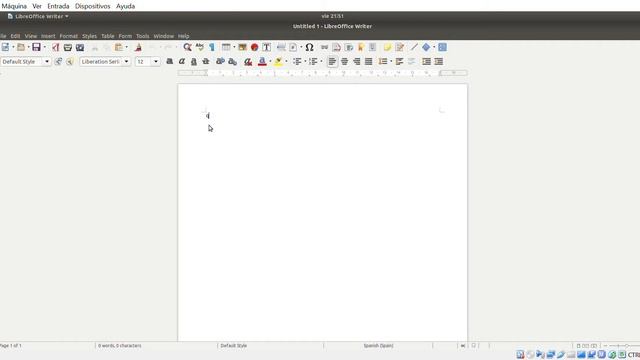Print the document using the printer icon
The width and height of the screenshot is (640, 360).
(68, 47)
